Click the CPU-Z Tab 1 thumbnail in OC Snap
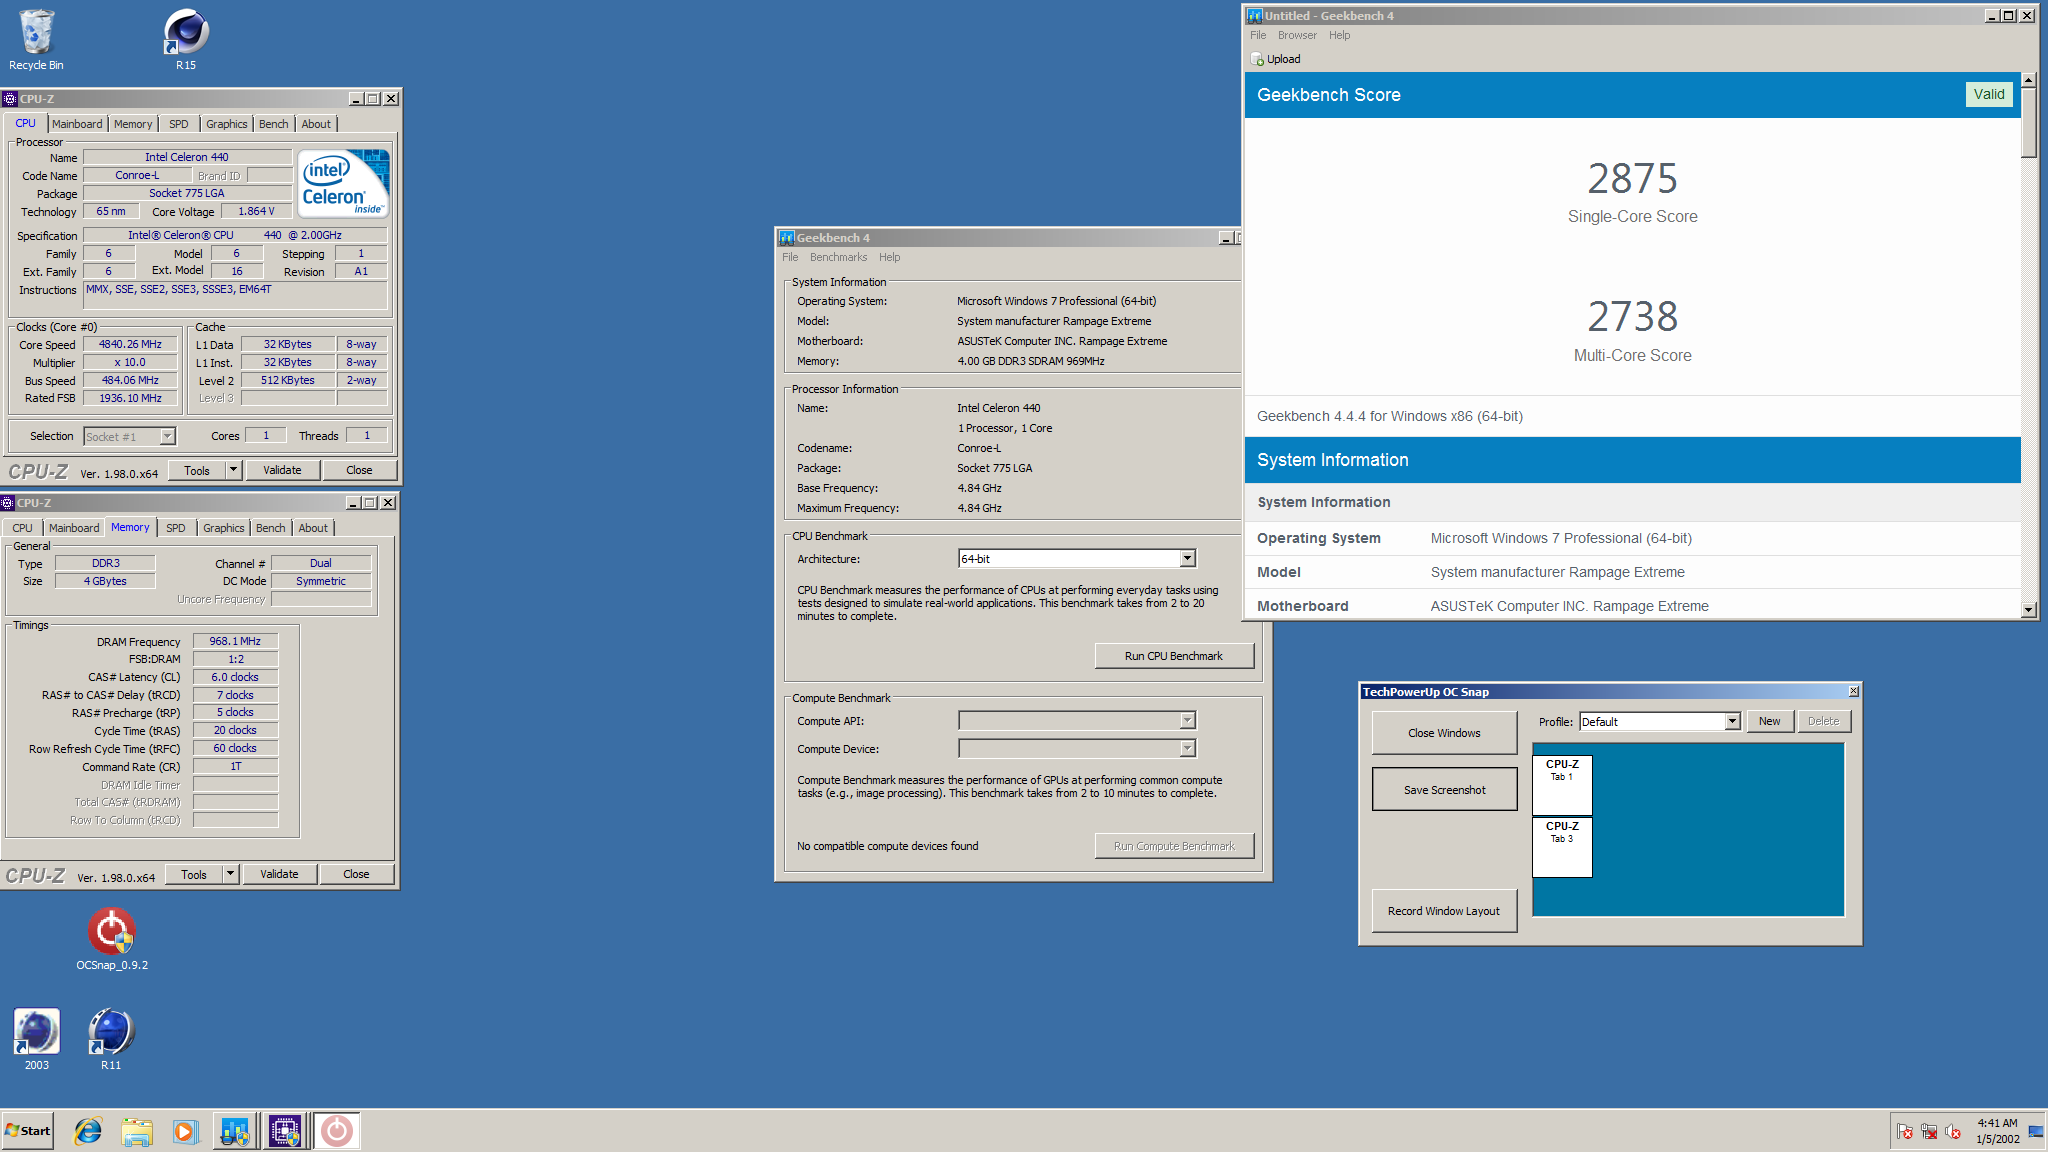Image resolution: width=2048 pixels, height=1152 pixels. pos(1562,785)
